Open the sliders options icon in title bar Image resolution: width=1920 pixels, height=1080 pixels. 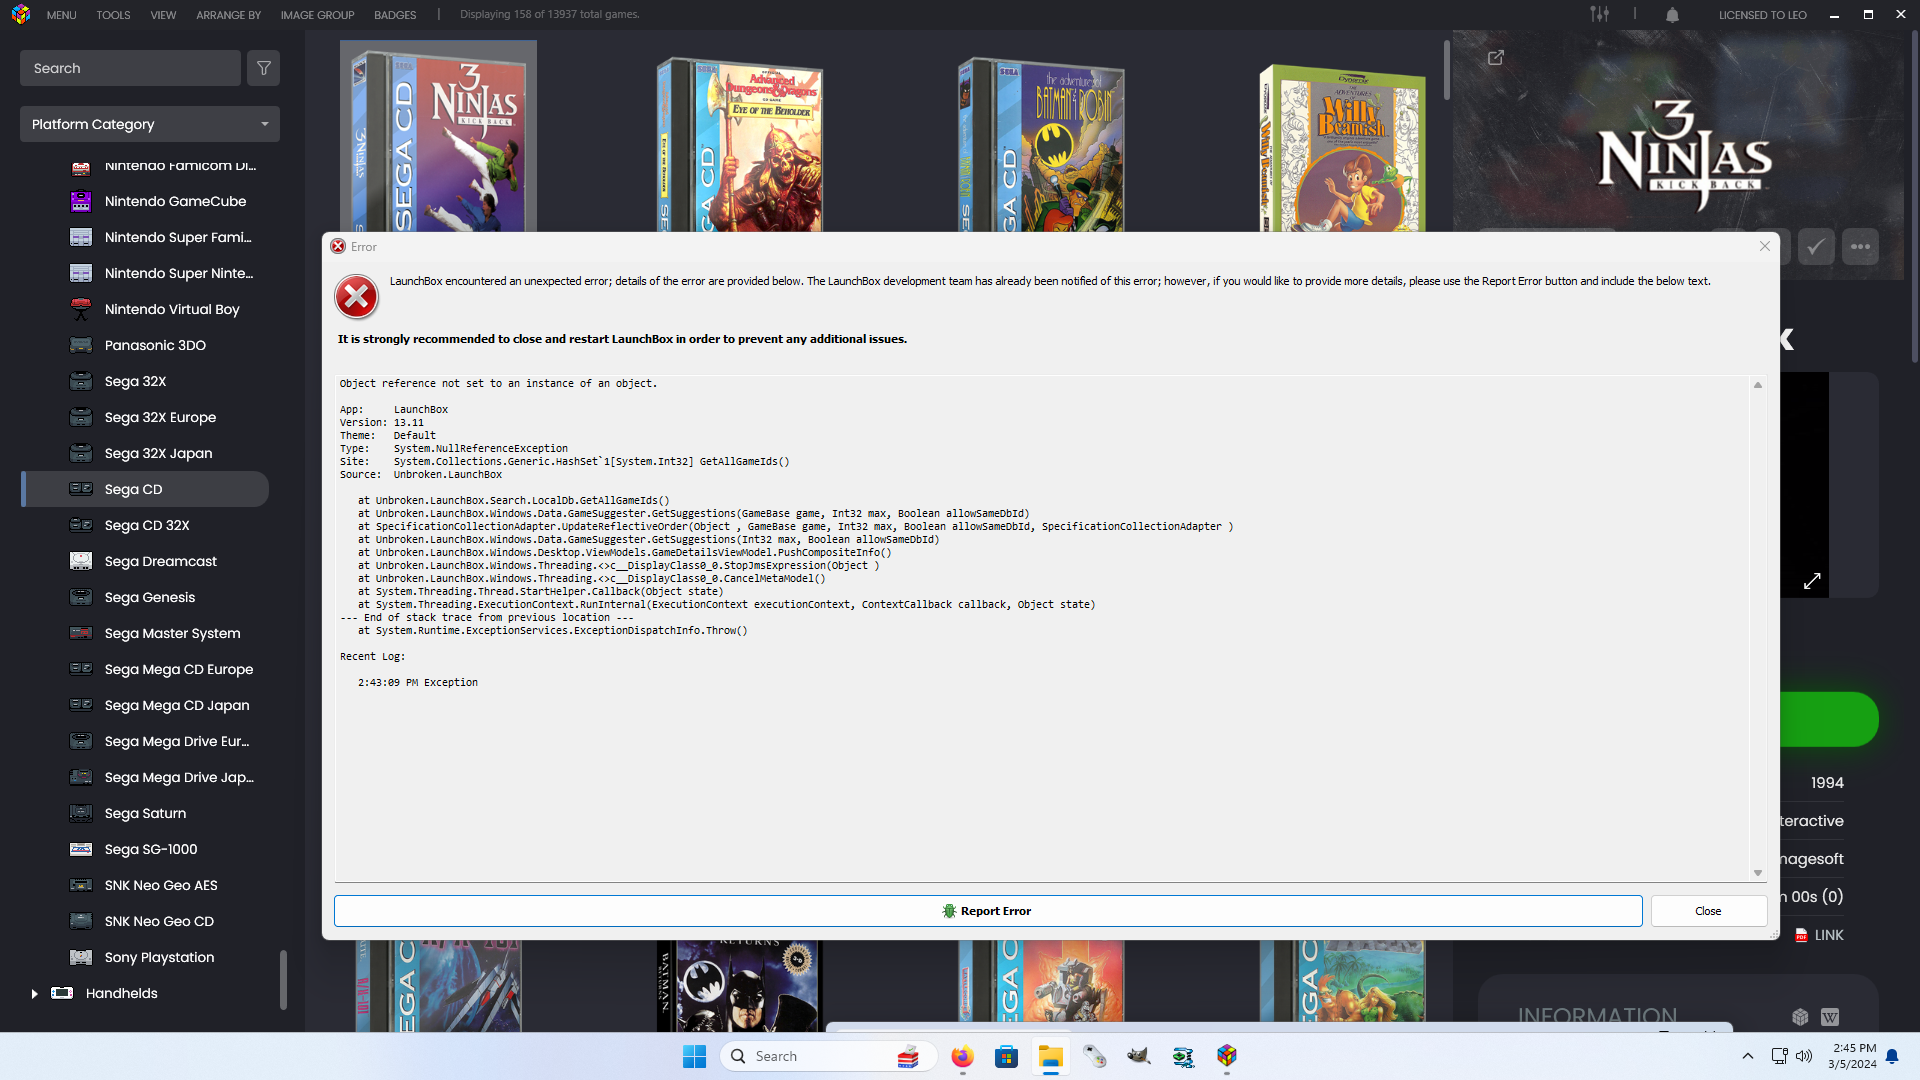click(x=1600, y=14)
